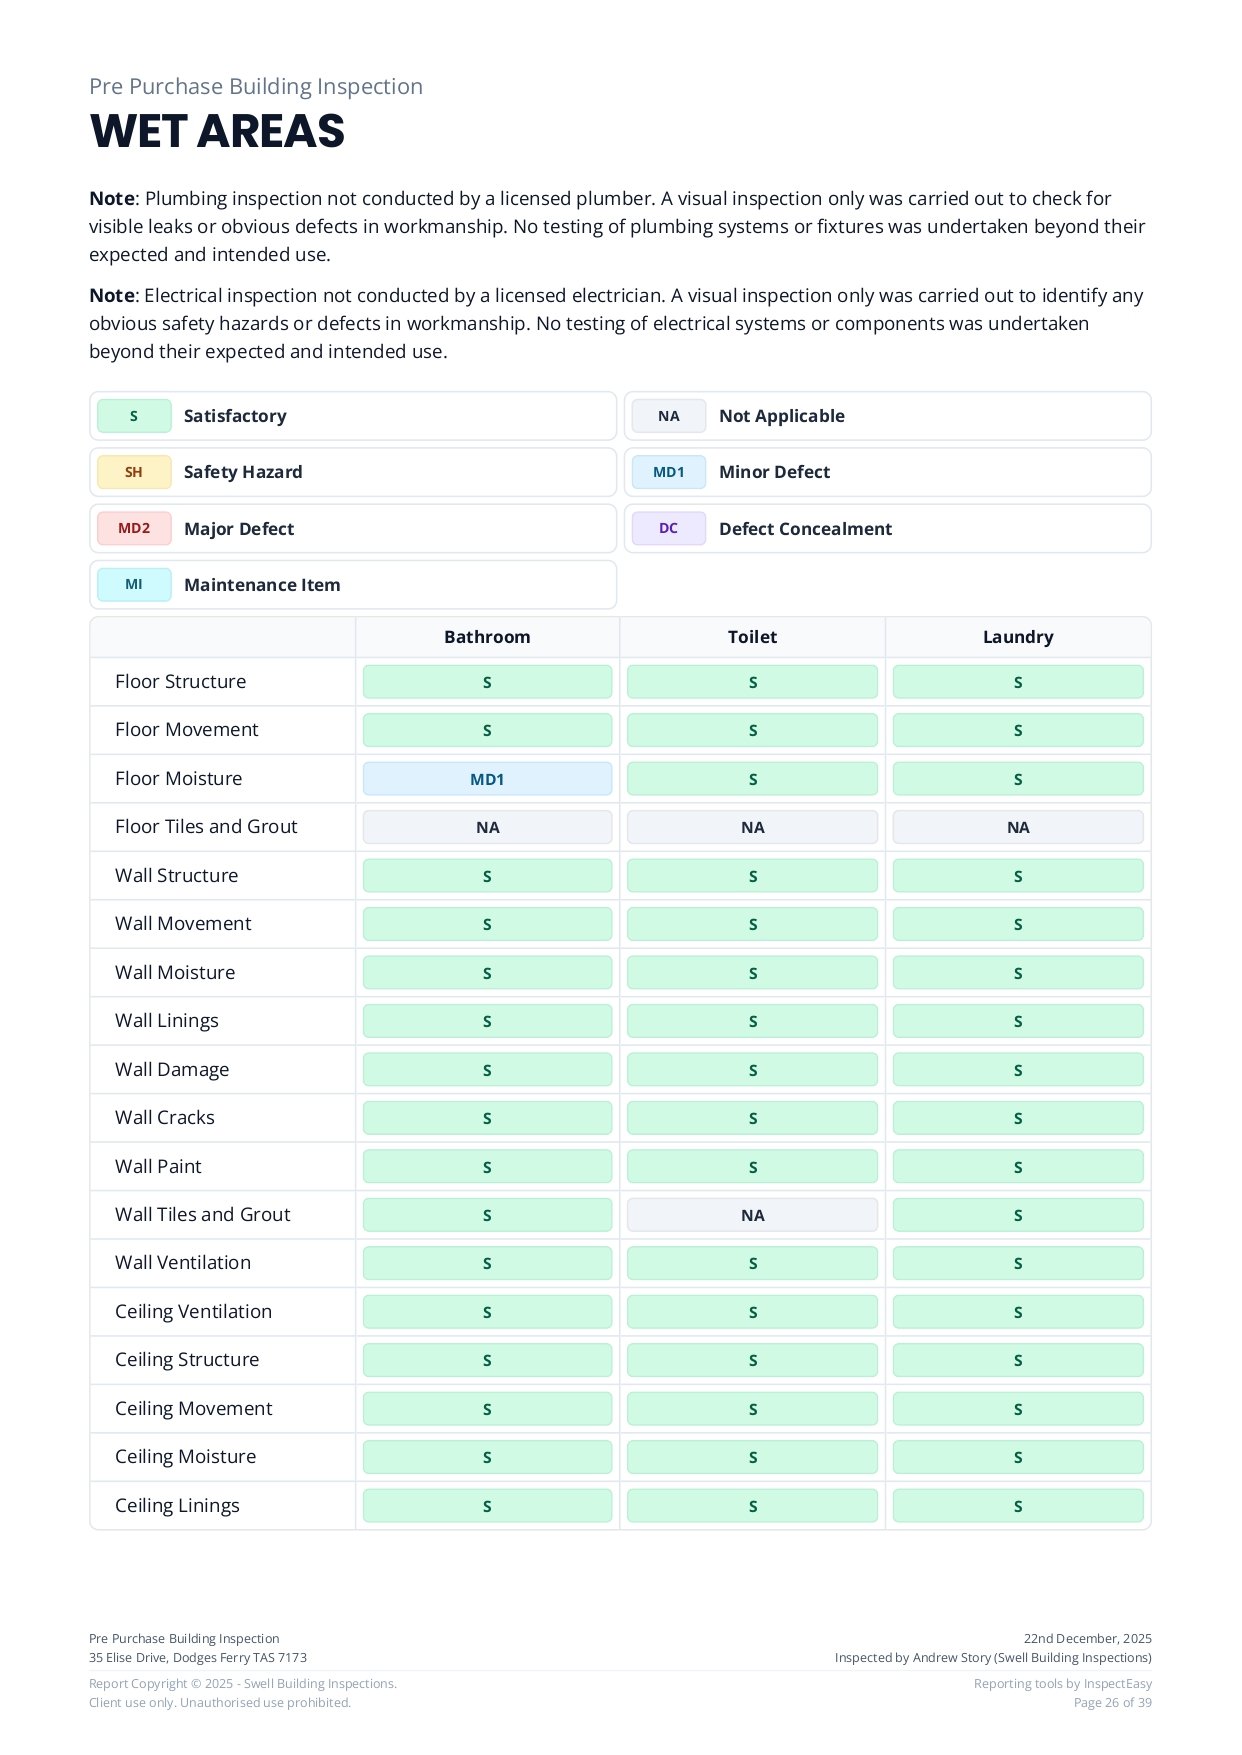Click the WET AREAS page heading
Screen dimensions: 1242x1755
click(x=217, y=132)
